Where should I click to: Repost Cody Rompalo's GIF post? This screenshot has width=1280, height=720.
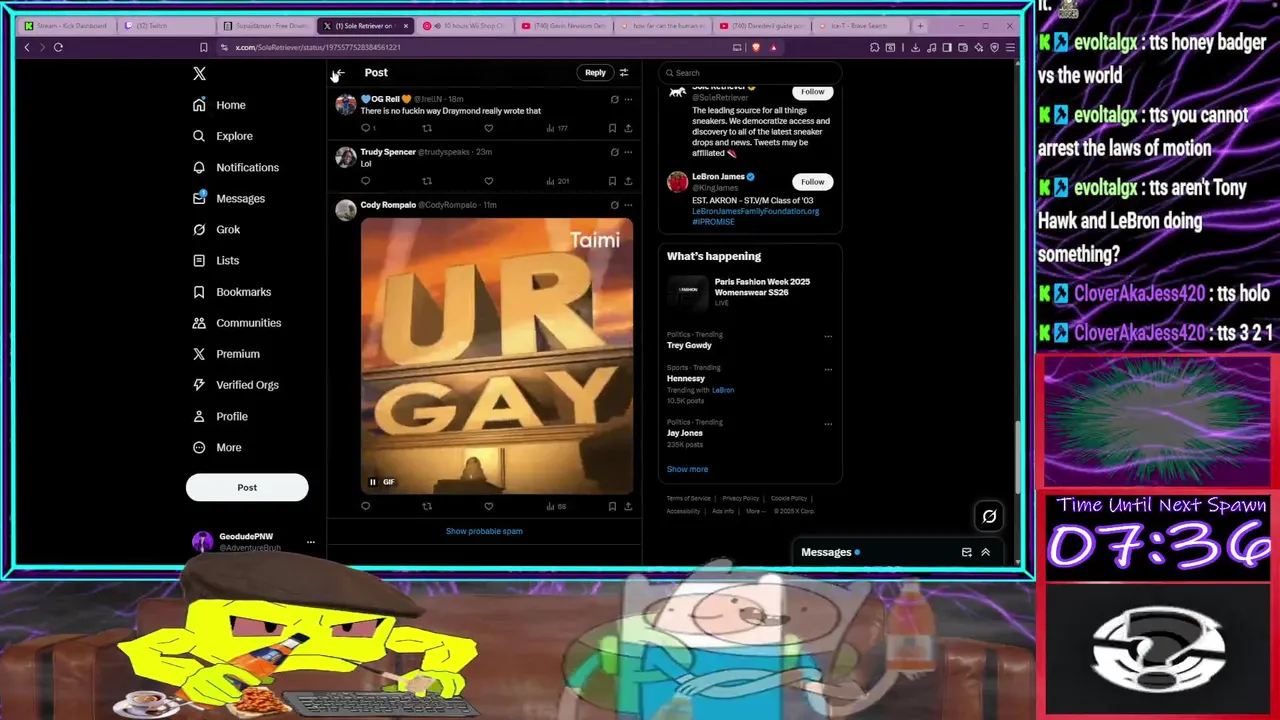[x=427, y=506]
